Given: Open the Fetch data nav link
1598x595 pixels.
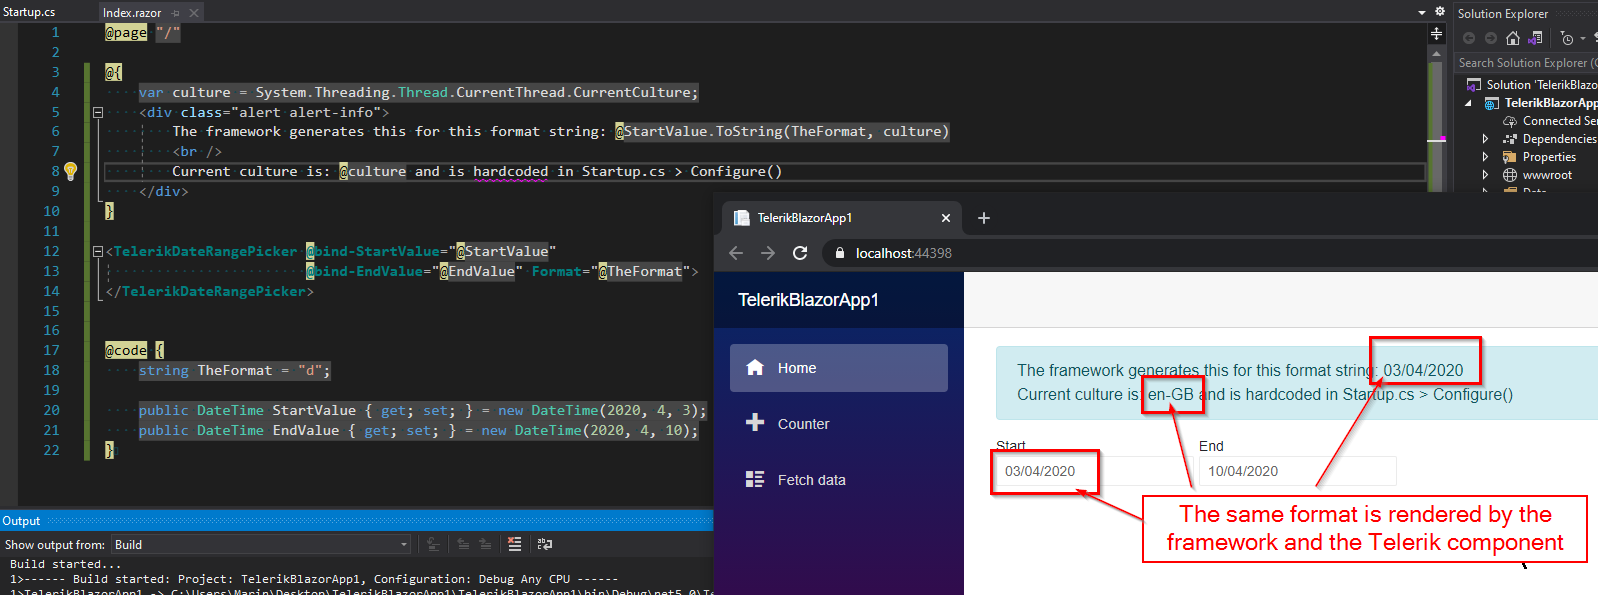Looking at the screenshot, I should (839, 480).
